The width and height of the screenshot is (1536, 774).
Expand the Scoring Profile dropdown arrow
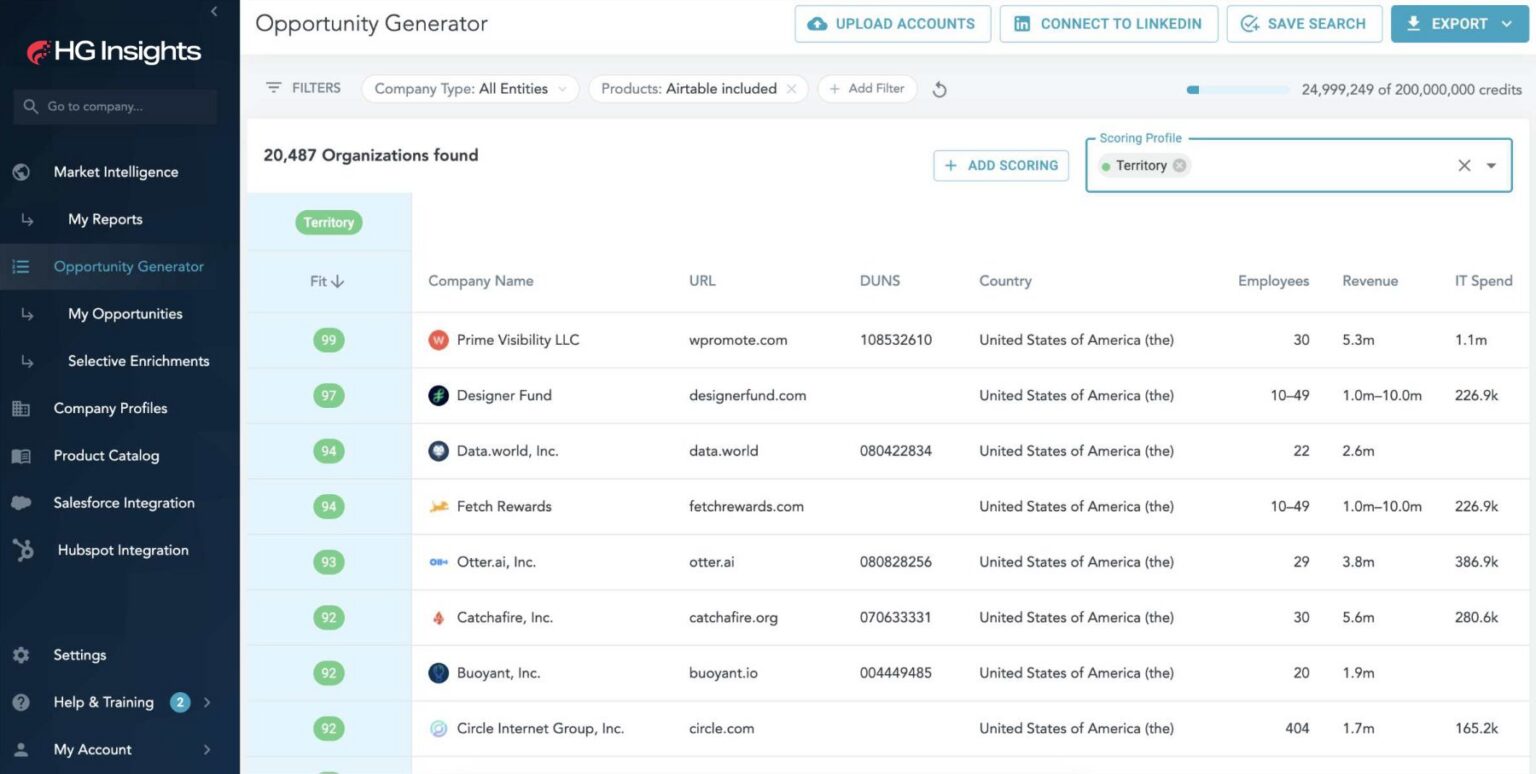(1491, 166)
